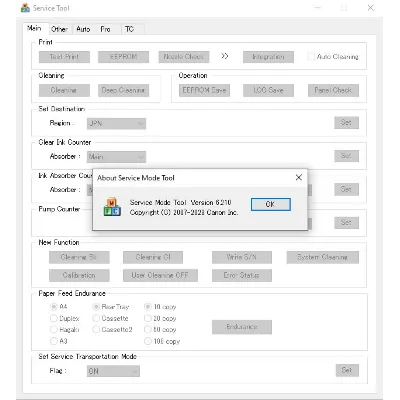
Task: Select the Cassette radio button
Action: pos(96,318)
